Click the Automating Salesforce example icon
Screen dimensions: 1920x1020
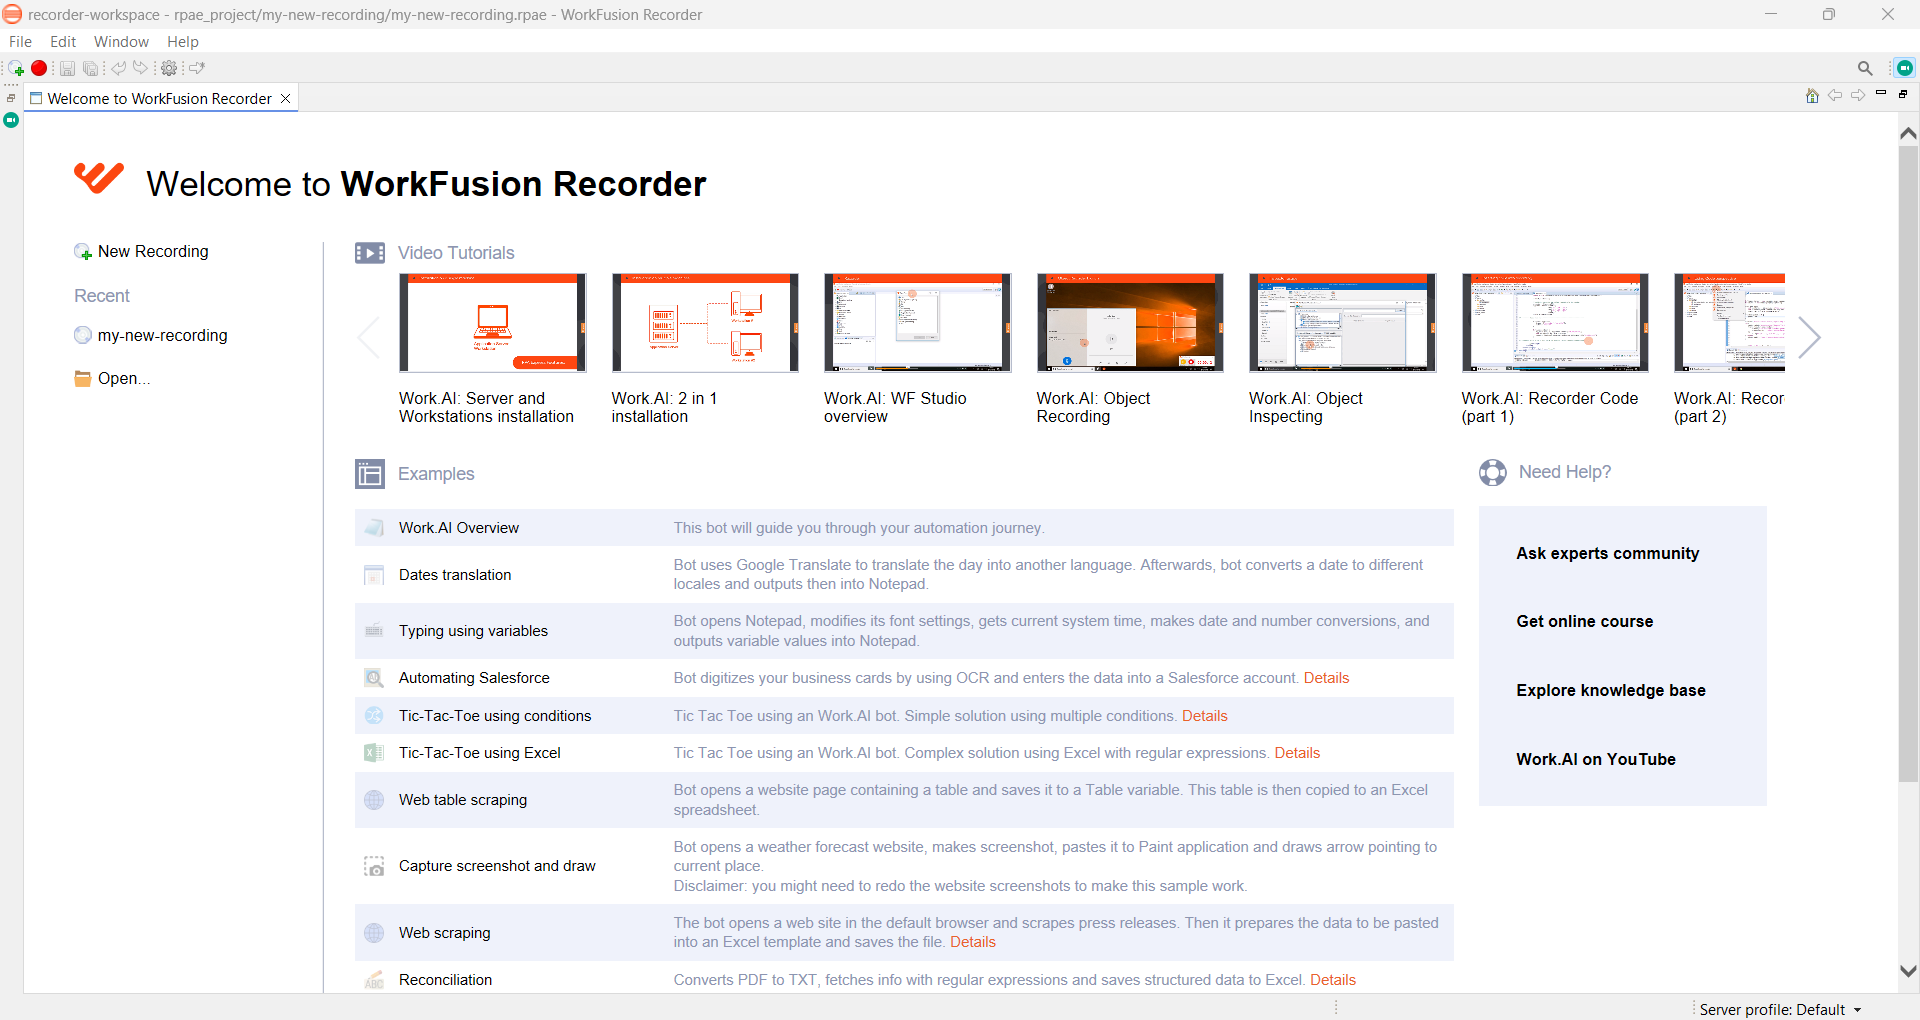point(374,678)
